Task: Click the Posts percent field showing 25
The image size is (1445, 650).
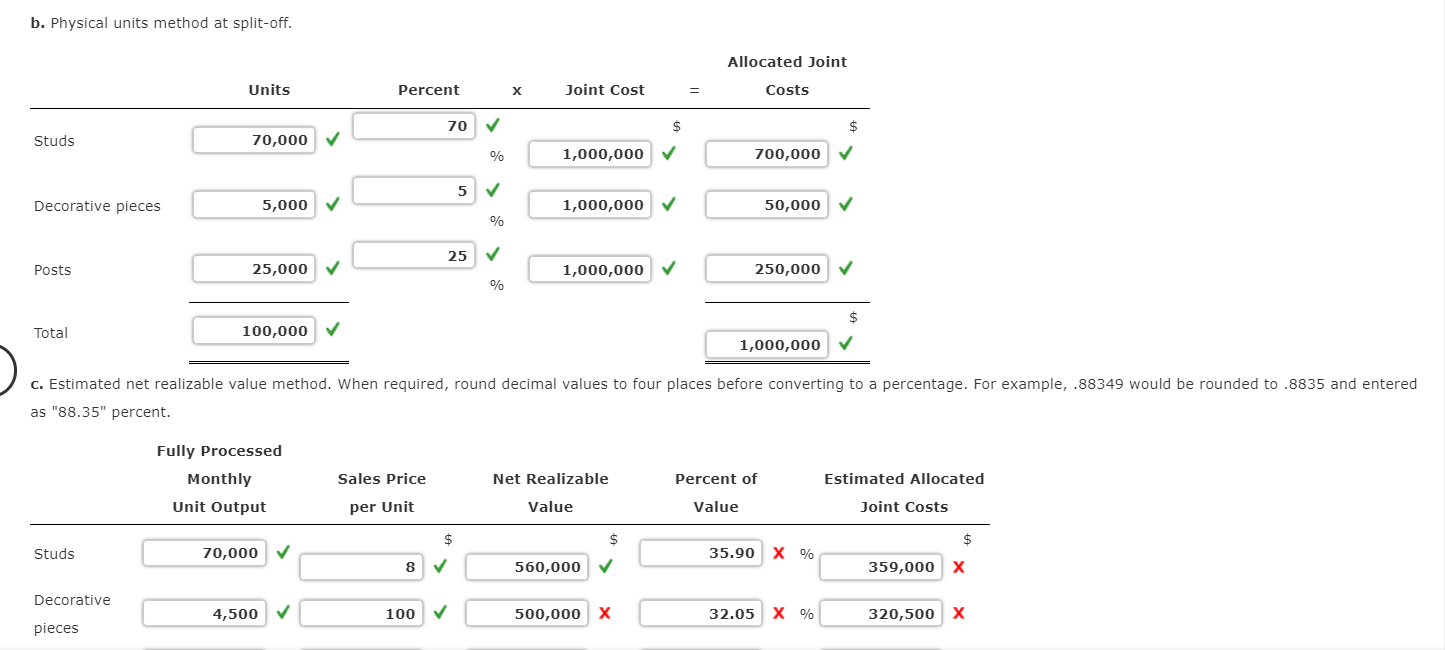Action: [x=413, y=255]
